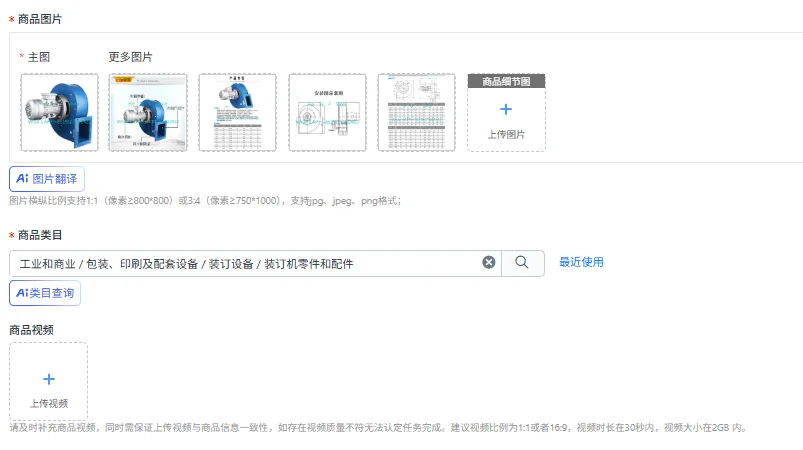
Task: Click the 商品类目 section heading
Action: (40, 235)
